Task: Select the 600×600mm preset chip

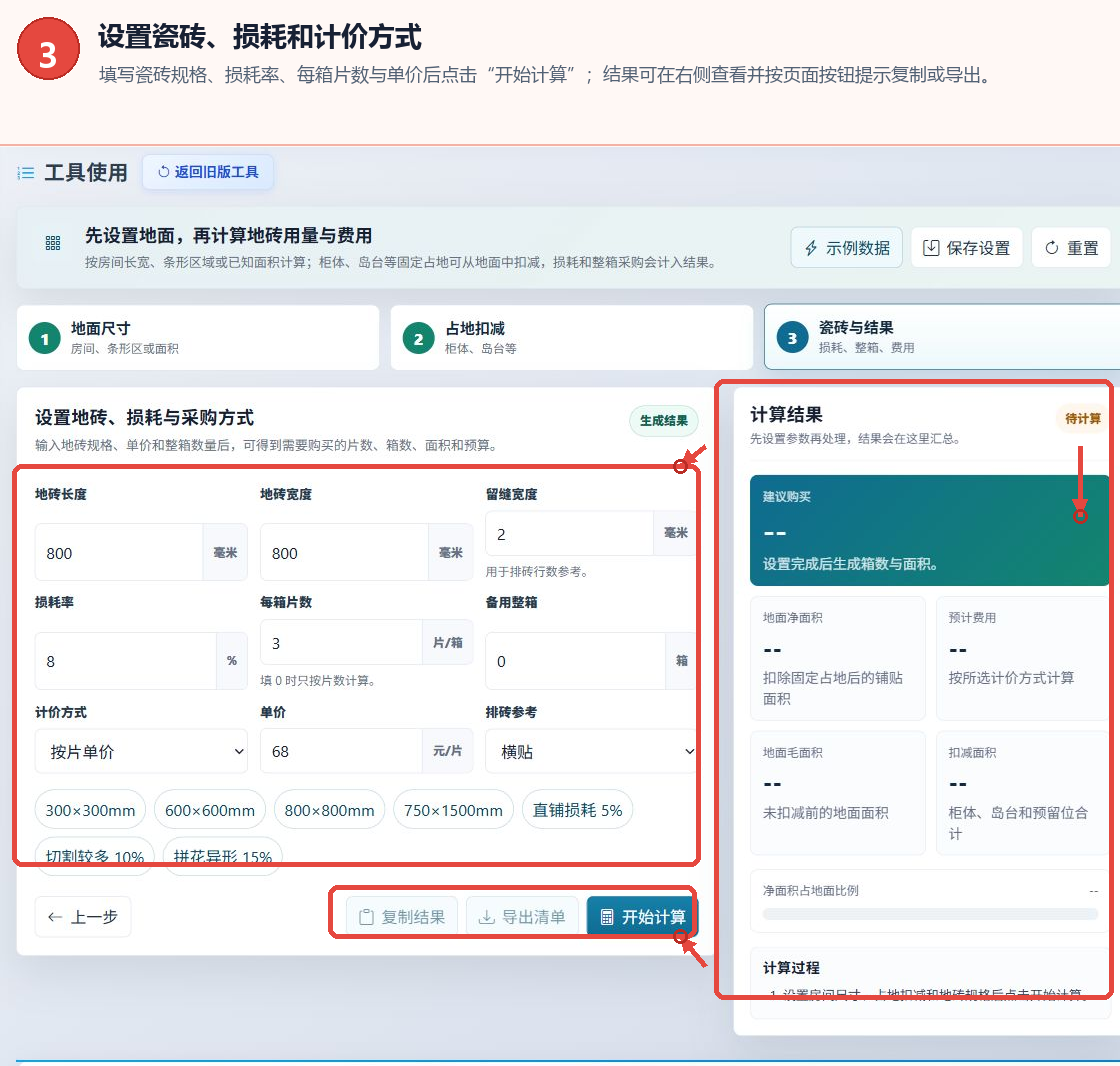Action: [x=210, y=810]
